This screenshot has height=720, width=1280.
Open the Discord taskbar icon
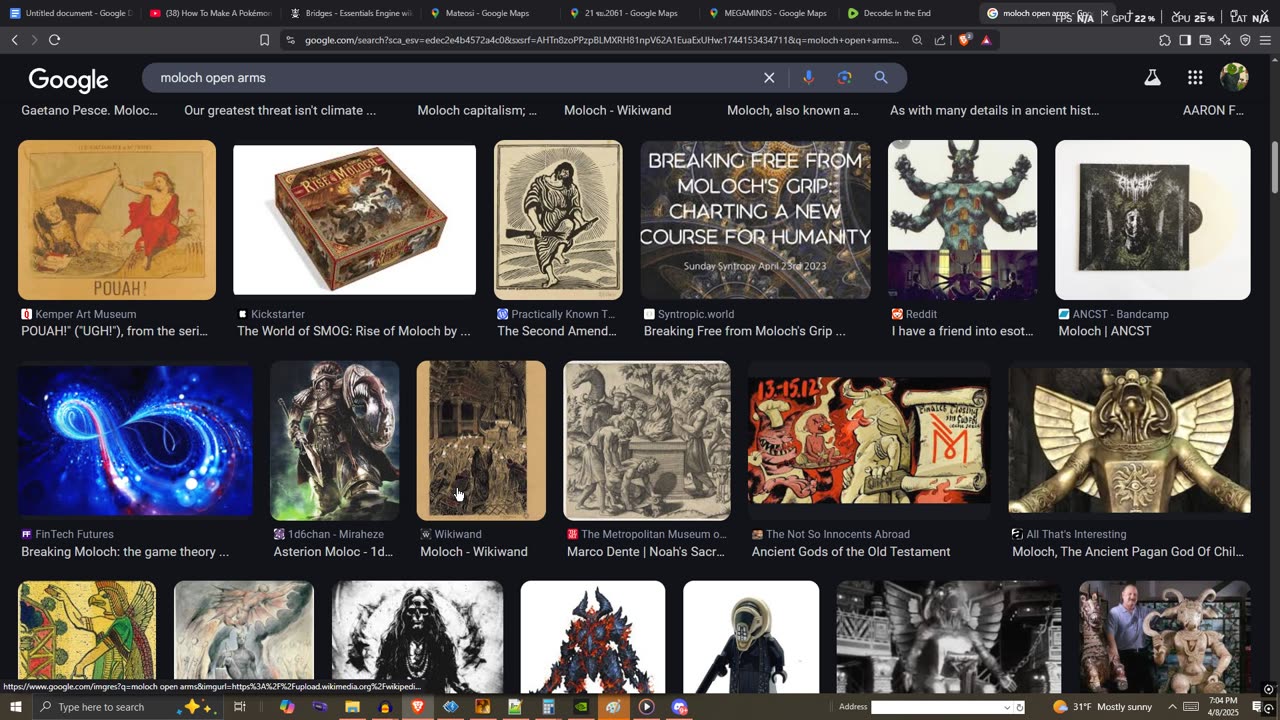click(680, 707)
